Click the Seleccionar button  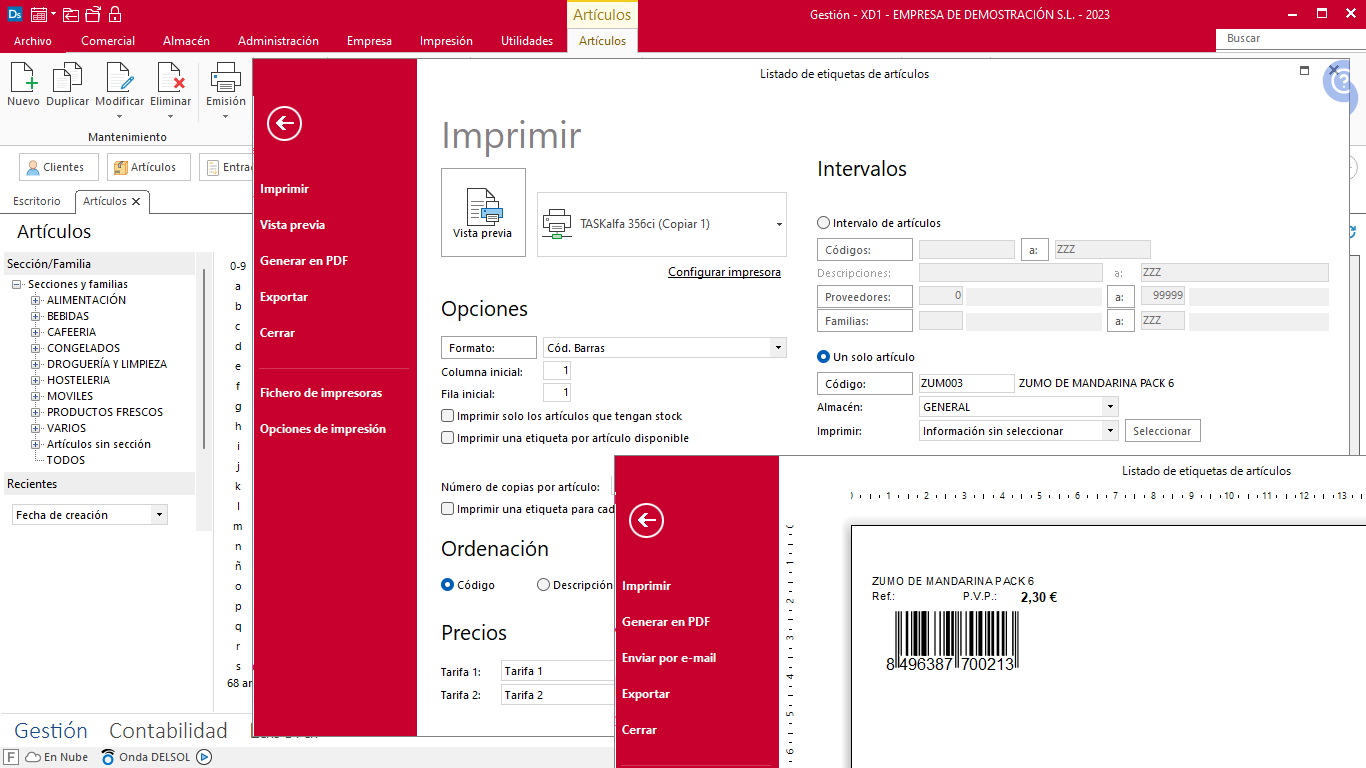pyautogui.click(x=1162, y=431)
